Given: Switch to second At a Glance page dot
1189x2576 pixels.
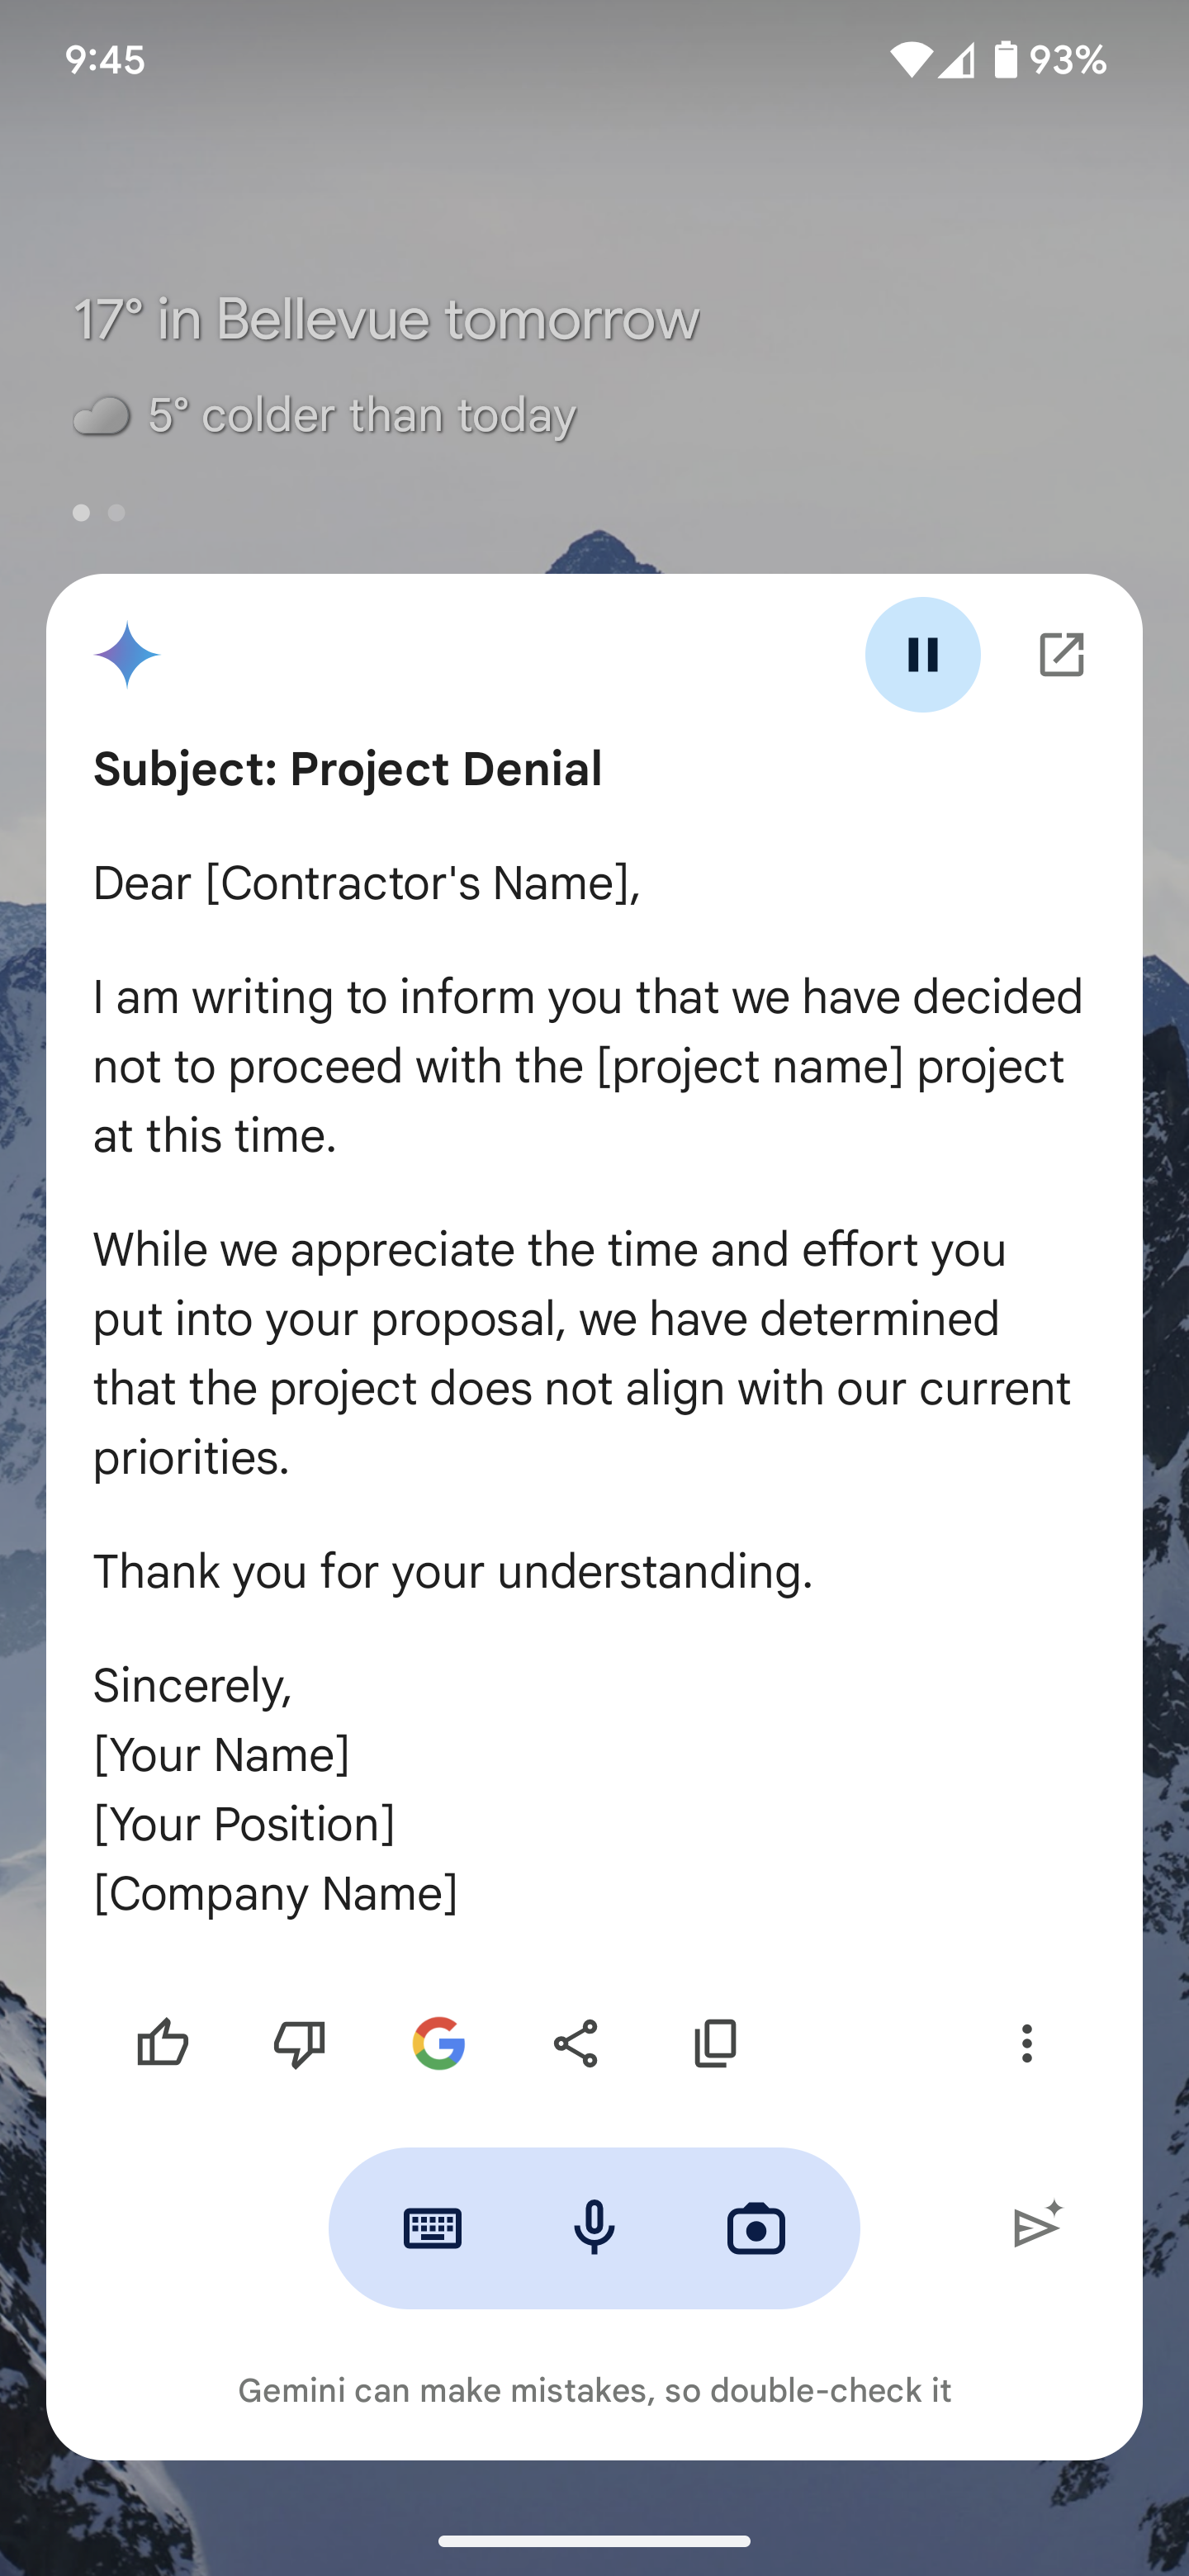Looking at the screenshot, I should pos(117,513).
